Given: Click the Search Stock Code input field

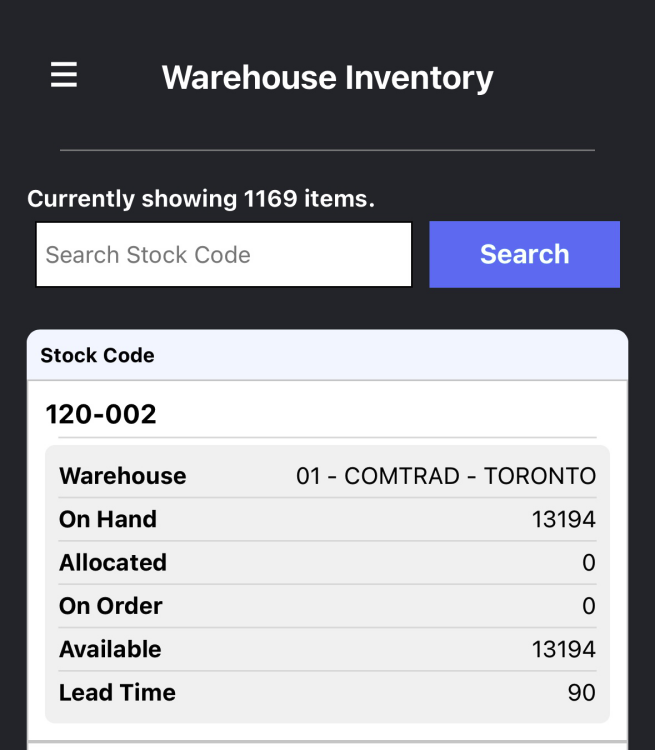Looking at the screenshot, I should (x=224, y=255).
